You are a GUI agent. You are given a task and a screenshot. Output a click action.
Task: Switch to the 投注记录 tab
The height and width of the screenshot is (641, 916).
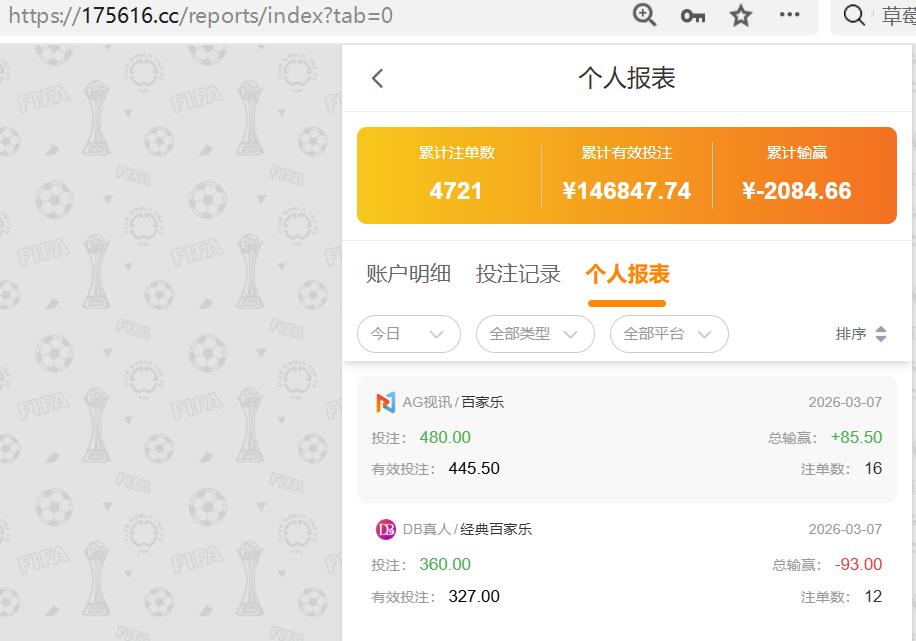520,274
